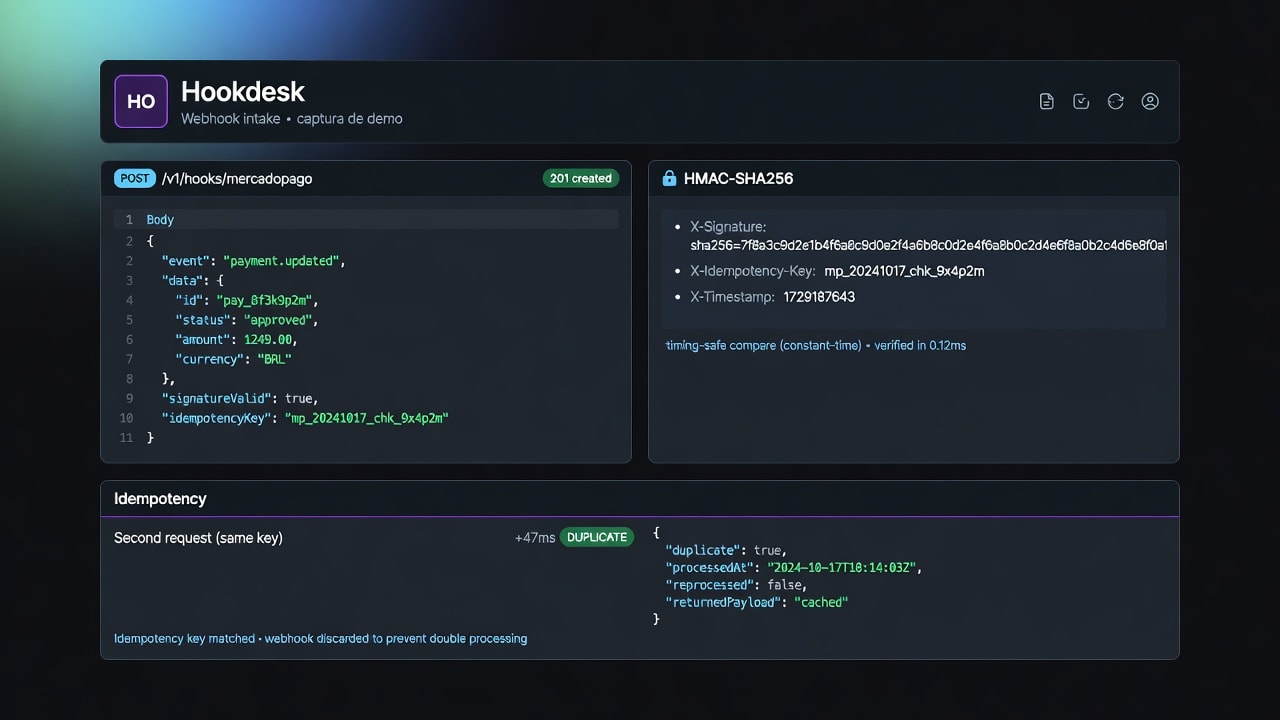Click the timing-safe compare verification note
The image size is (1280, 720).
[x=816, y=345]
